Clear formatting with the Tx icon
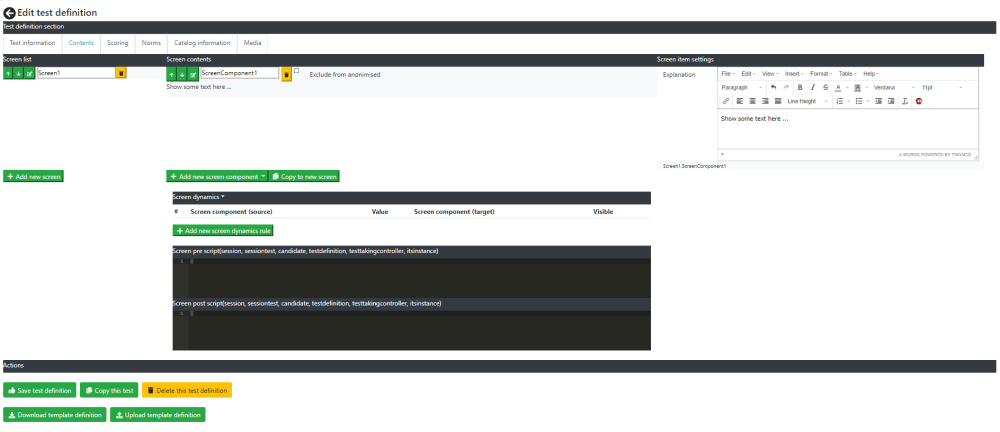1000x432 pixels. click(904, 101)
